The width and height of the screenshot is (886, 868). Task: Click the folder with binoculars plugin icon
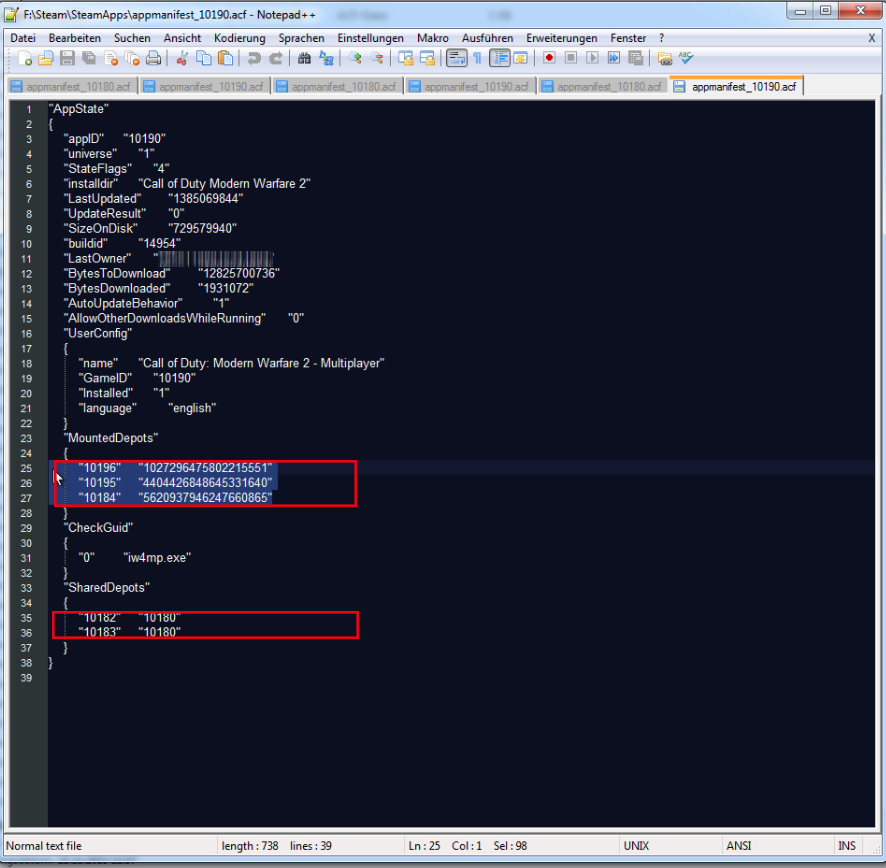click(664, 58)
